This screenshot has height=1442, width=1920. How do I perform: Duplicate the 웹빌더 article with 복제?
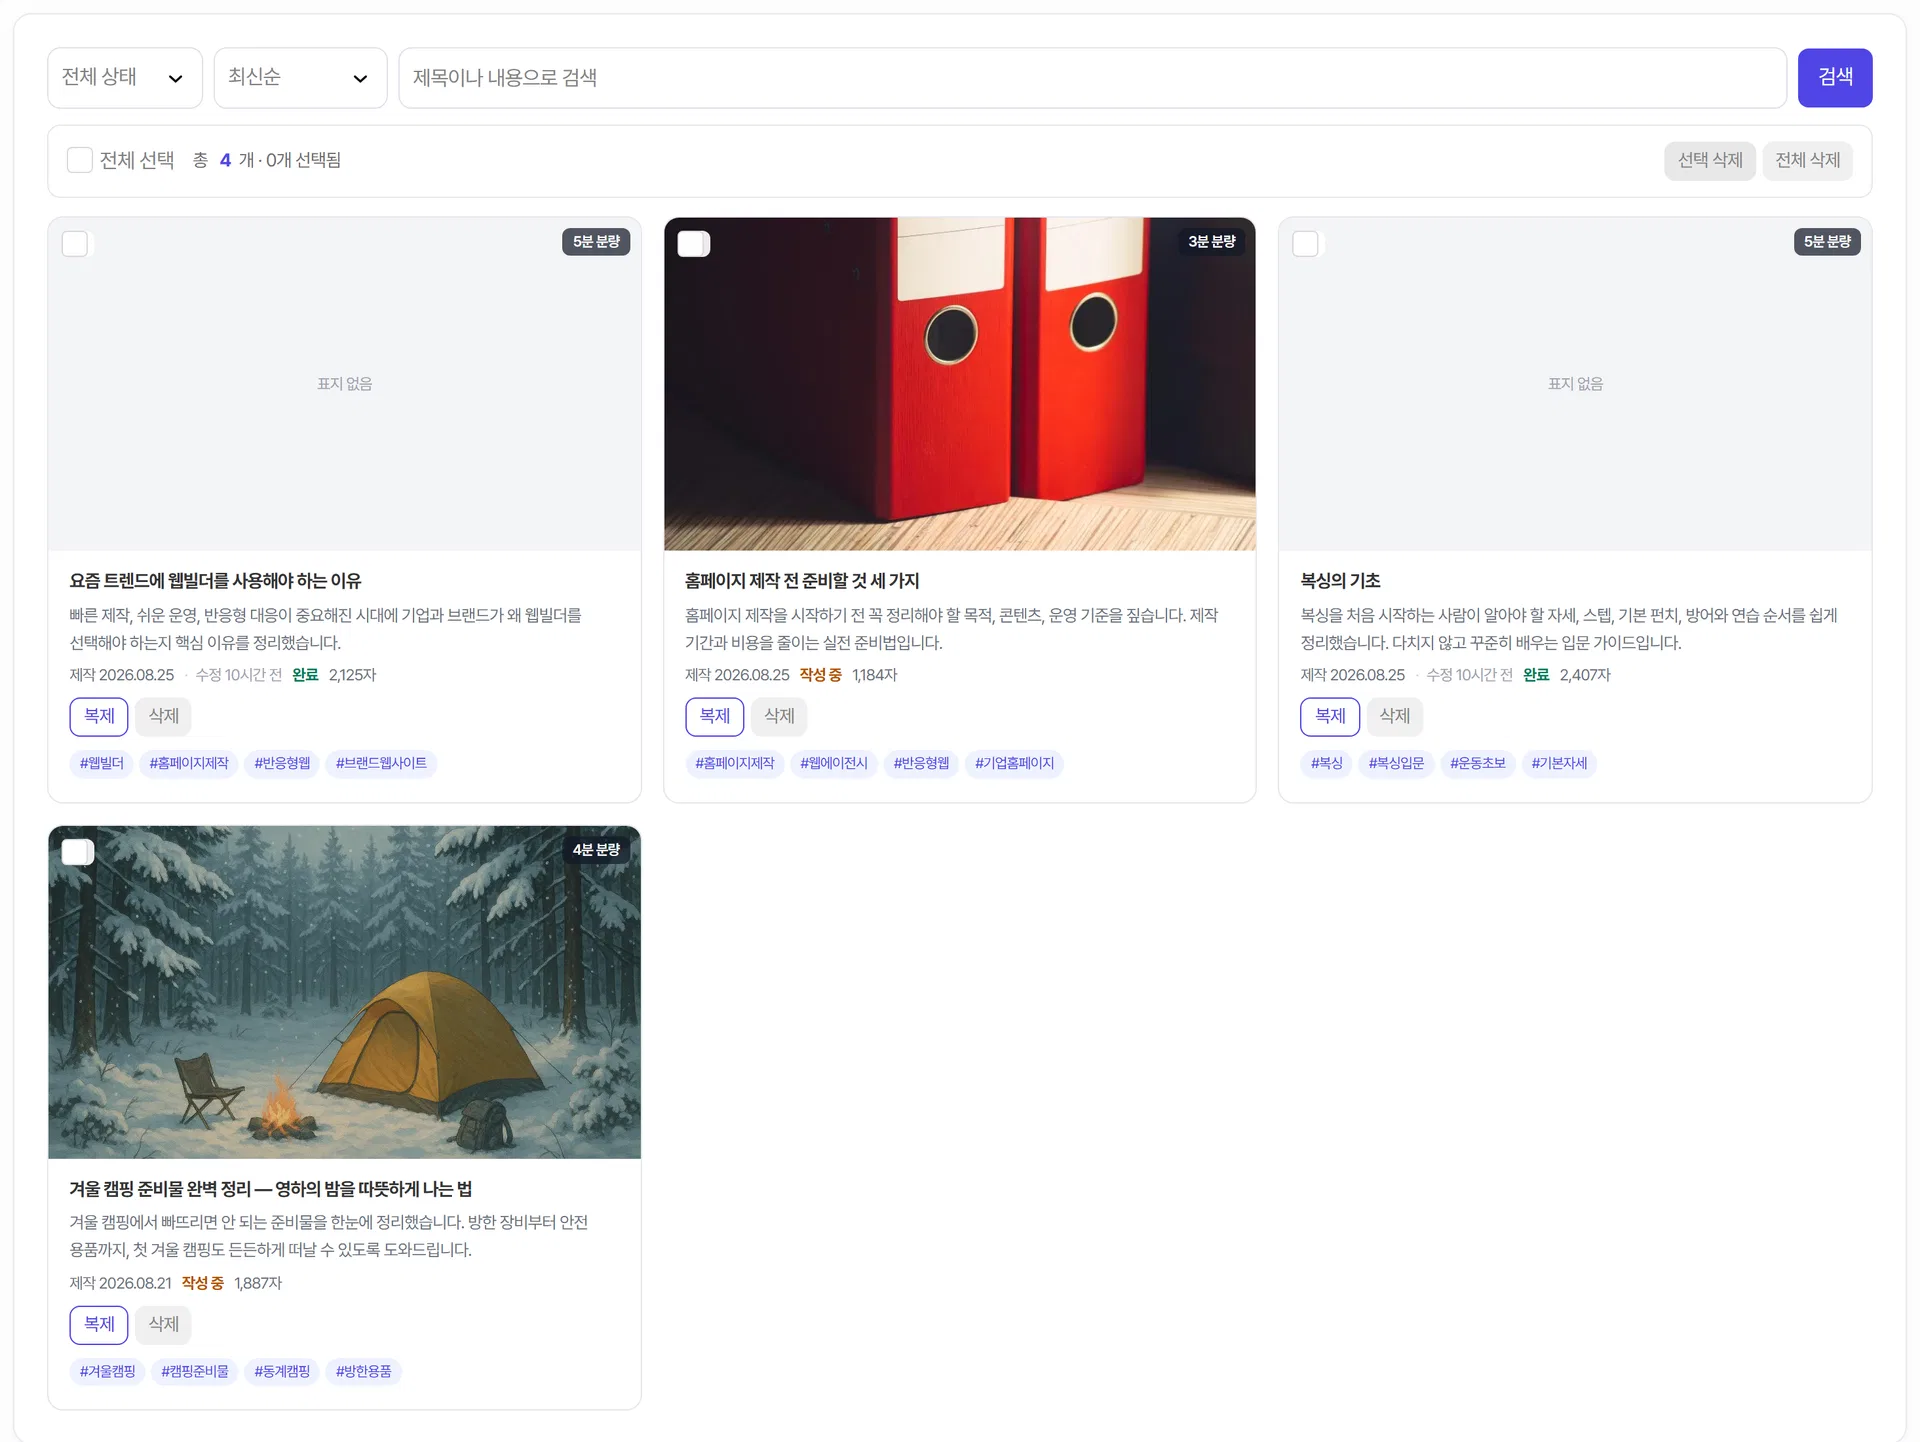pyautogui.click(x=99, y=716)
